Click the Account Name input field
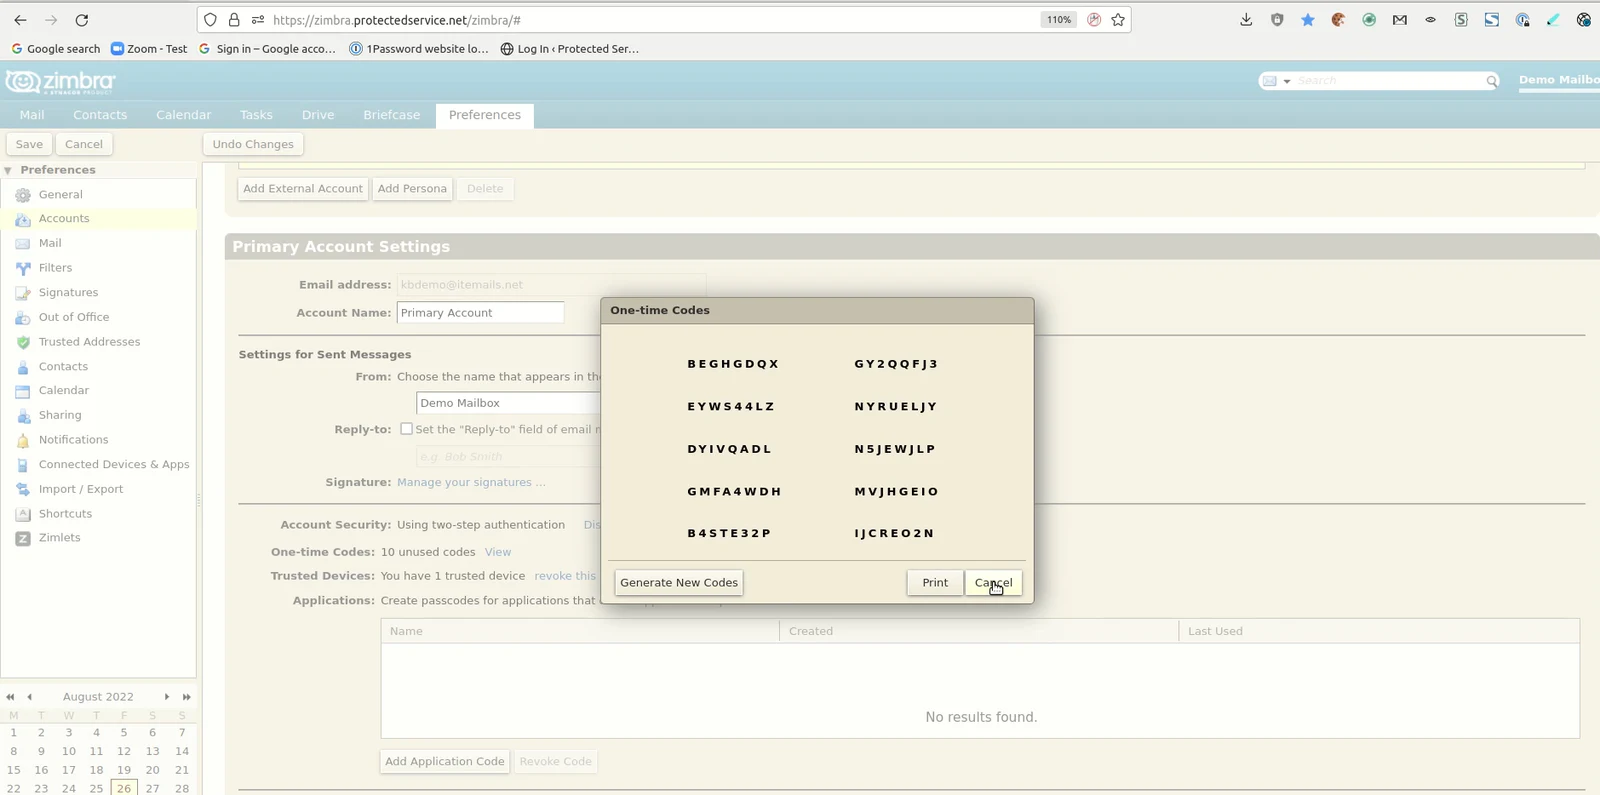The width and height of the screenshot is (1600, 795). (480, 313)
